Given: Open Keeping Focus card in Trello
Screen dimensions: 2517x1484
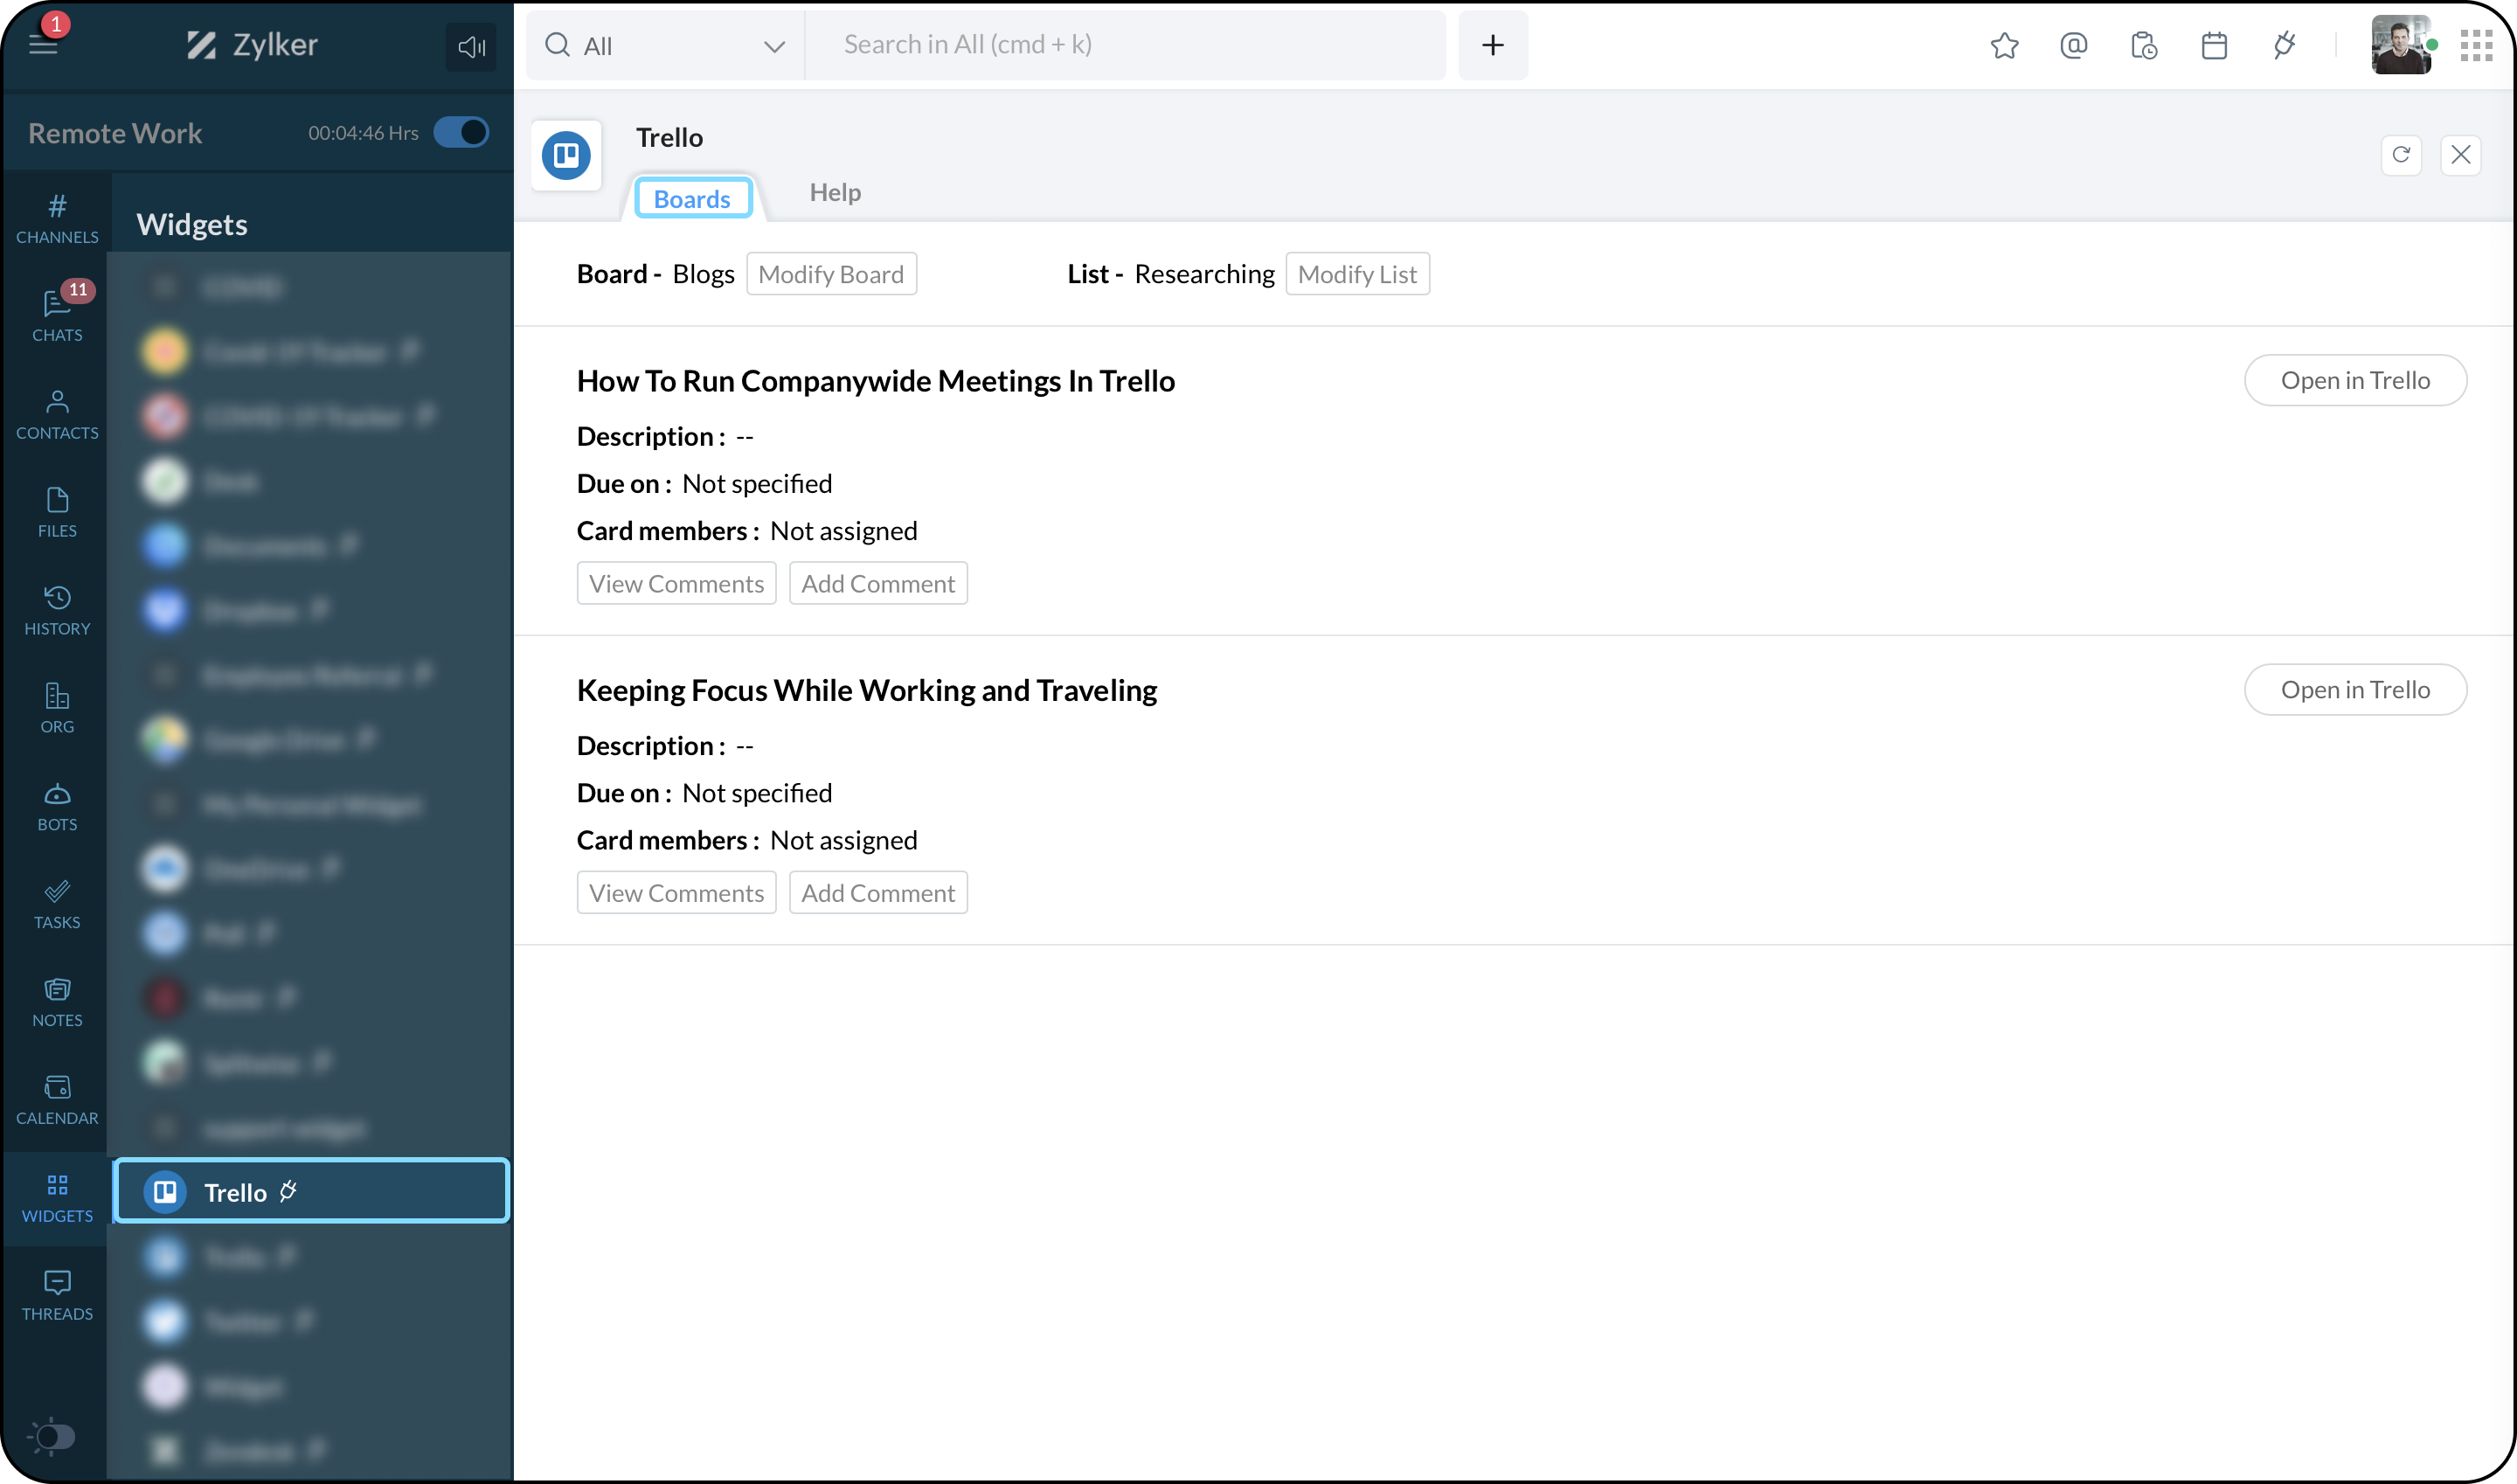Looking at the screenshot, I should point(2355,689).
